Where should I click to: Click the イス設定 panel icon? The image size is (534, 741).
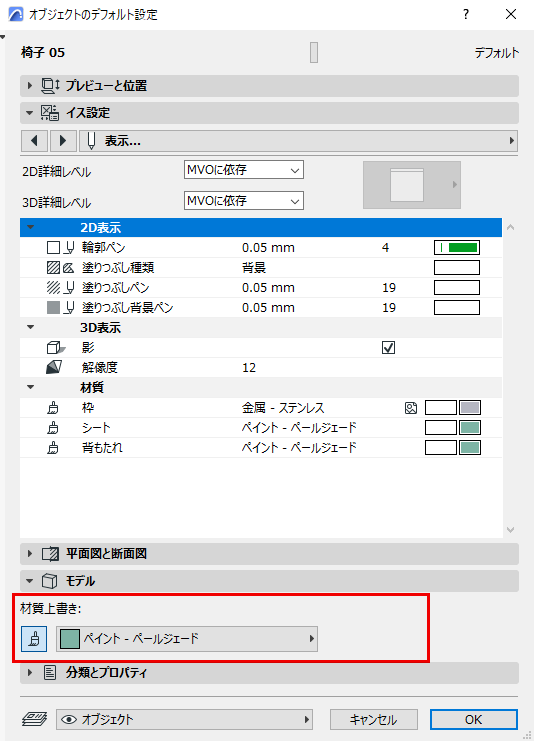(50, 113)
